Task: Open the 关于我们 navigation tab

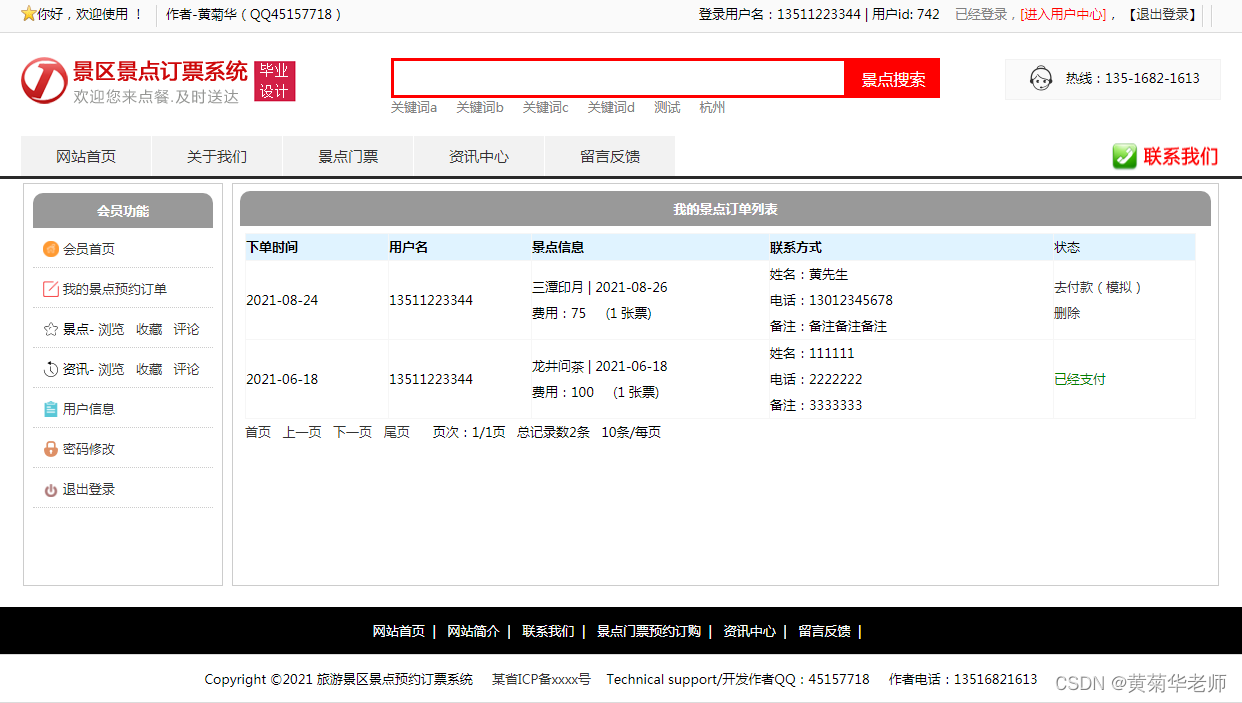Action: [x=217, y=156]
